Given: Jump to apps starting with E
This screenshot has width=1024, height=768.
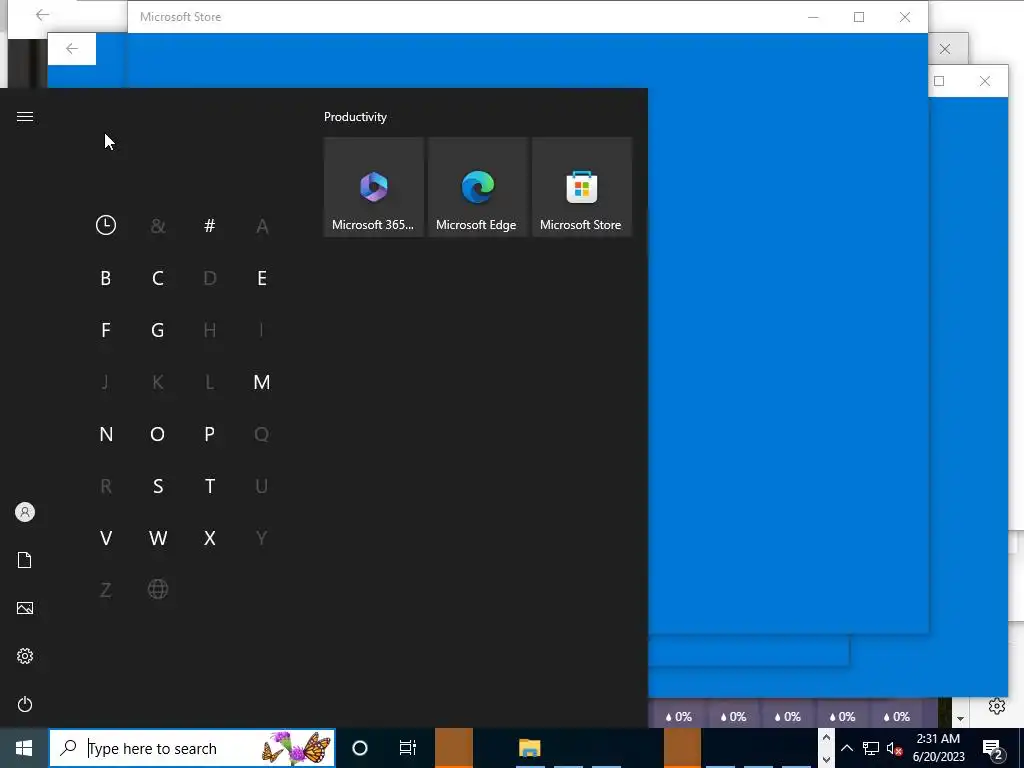Looking at the screenshot, I should pos(262,278).
